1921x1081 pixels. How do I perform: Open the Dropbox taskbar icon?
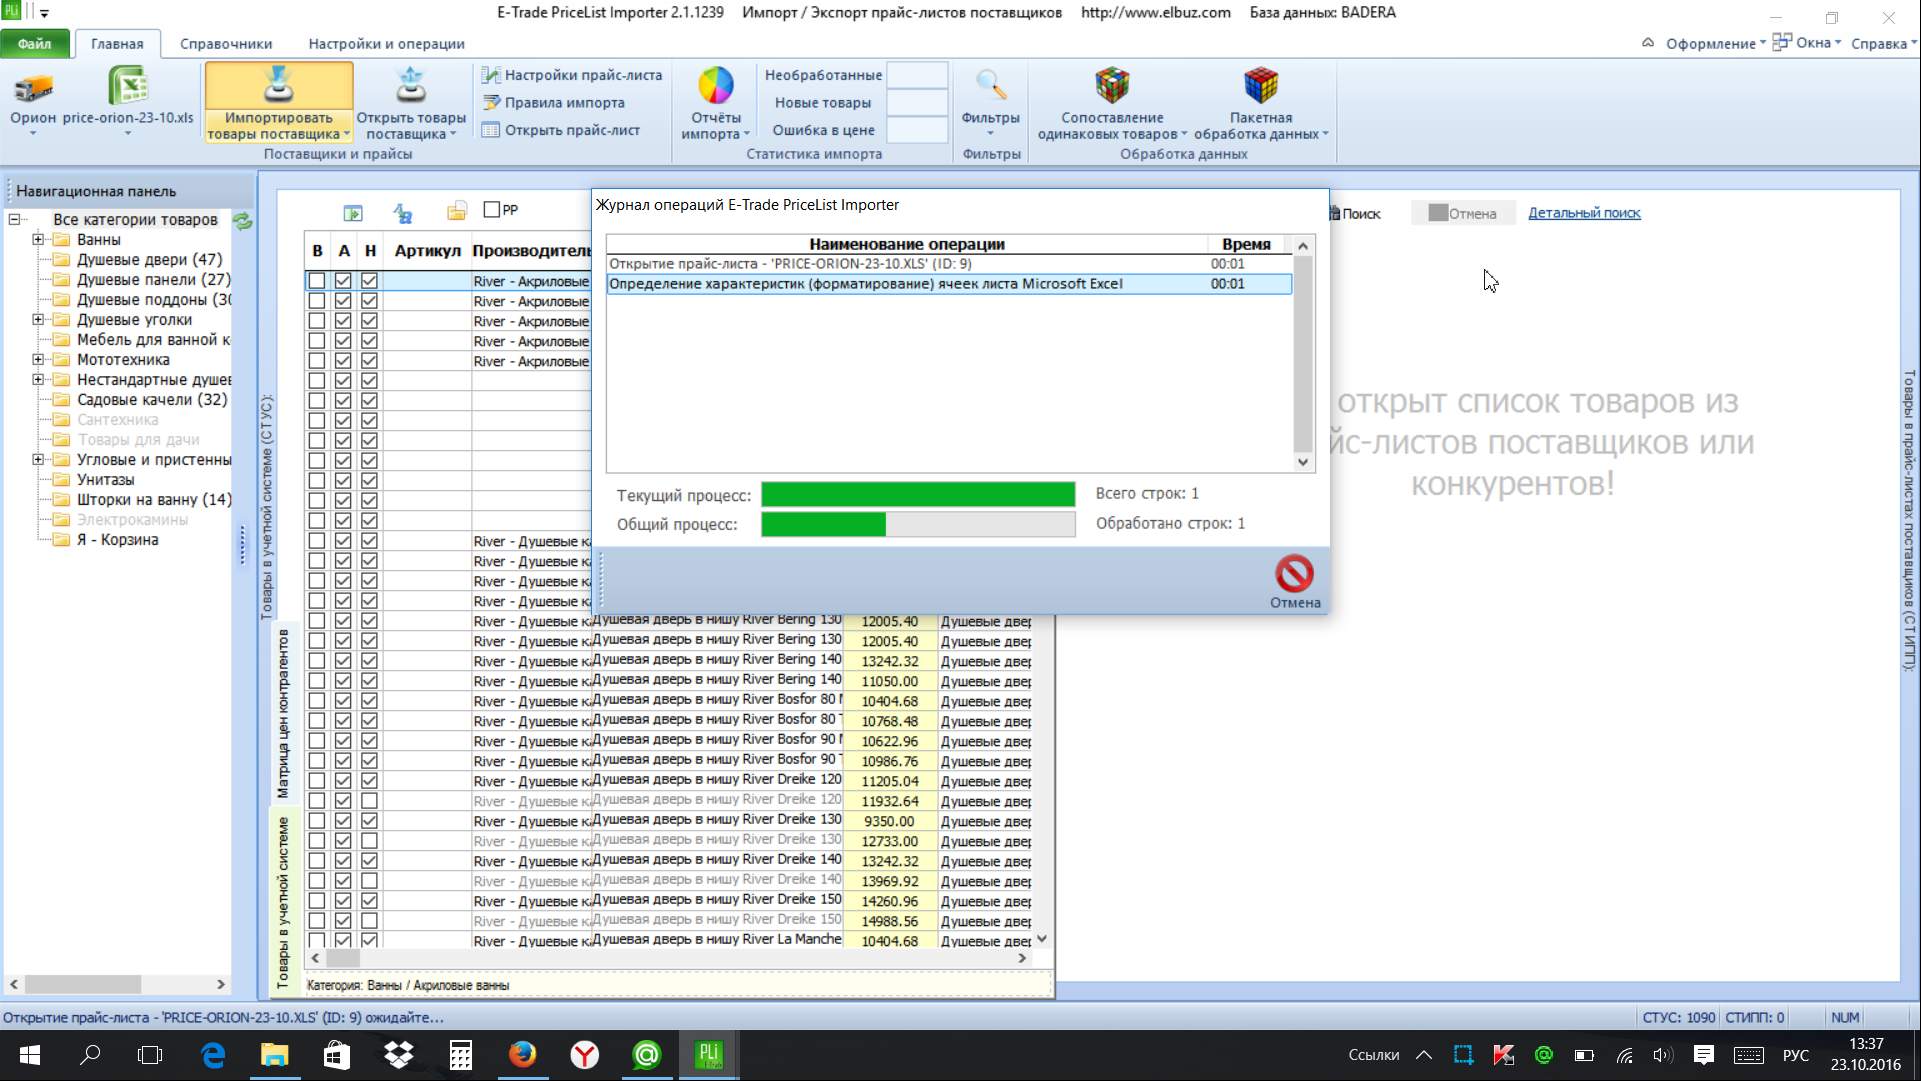[399, 1055]
